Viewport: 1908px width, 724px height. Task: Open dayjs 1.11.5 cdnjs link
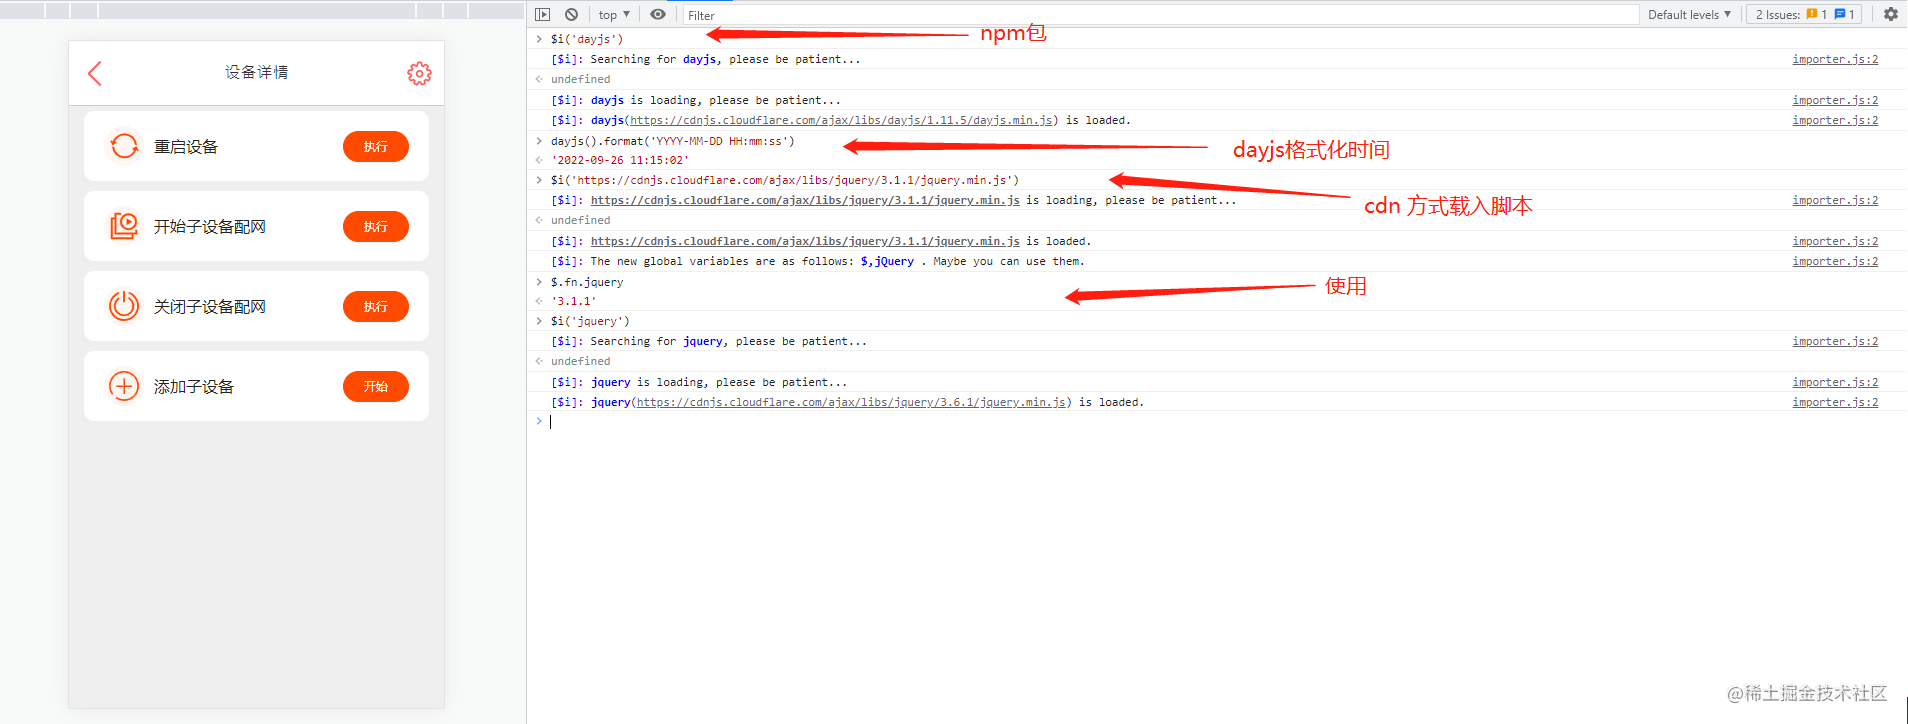841,120
